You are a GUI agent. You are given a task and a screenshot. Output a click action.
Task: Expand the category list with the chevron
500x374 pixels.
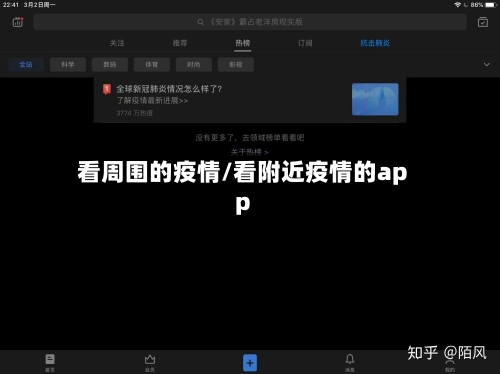[x=487, y=64]
